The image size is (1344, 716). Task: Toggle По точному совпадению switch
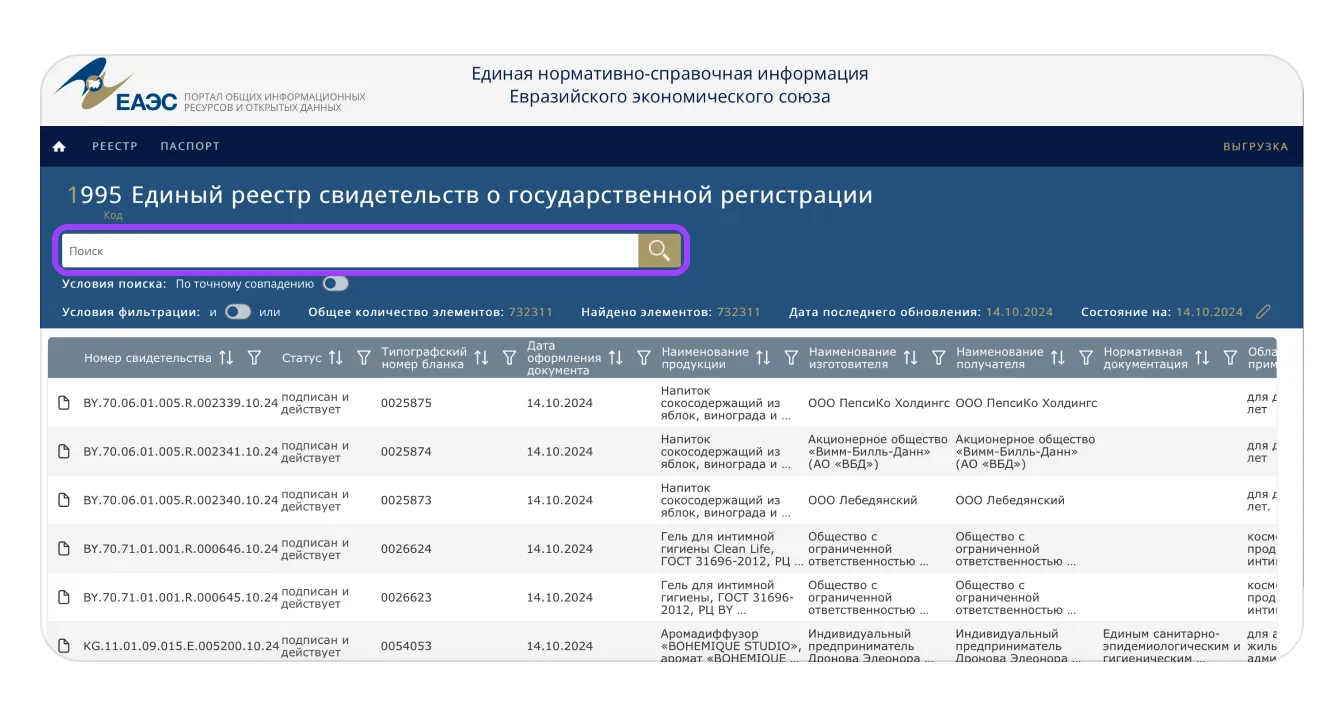click(x=335, y=284)
